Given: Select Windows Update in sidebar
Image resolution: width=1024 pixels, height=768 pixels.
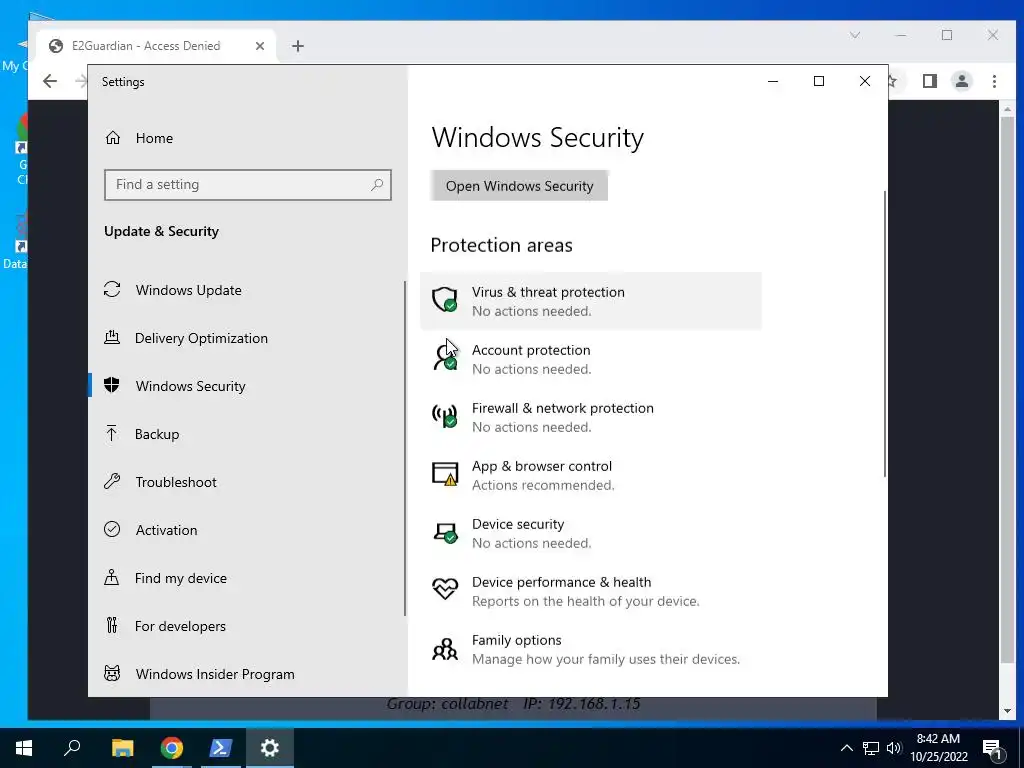Looking at the screenshot, I should coord(189,290).
